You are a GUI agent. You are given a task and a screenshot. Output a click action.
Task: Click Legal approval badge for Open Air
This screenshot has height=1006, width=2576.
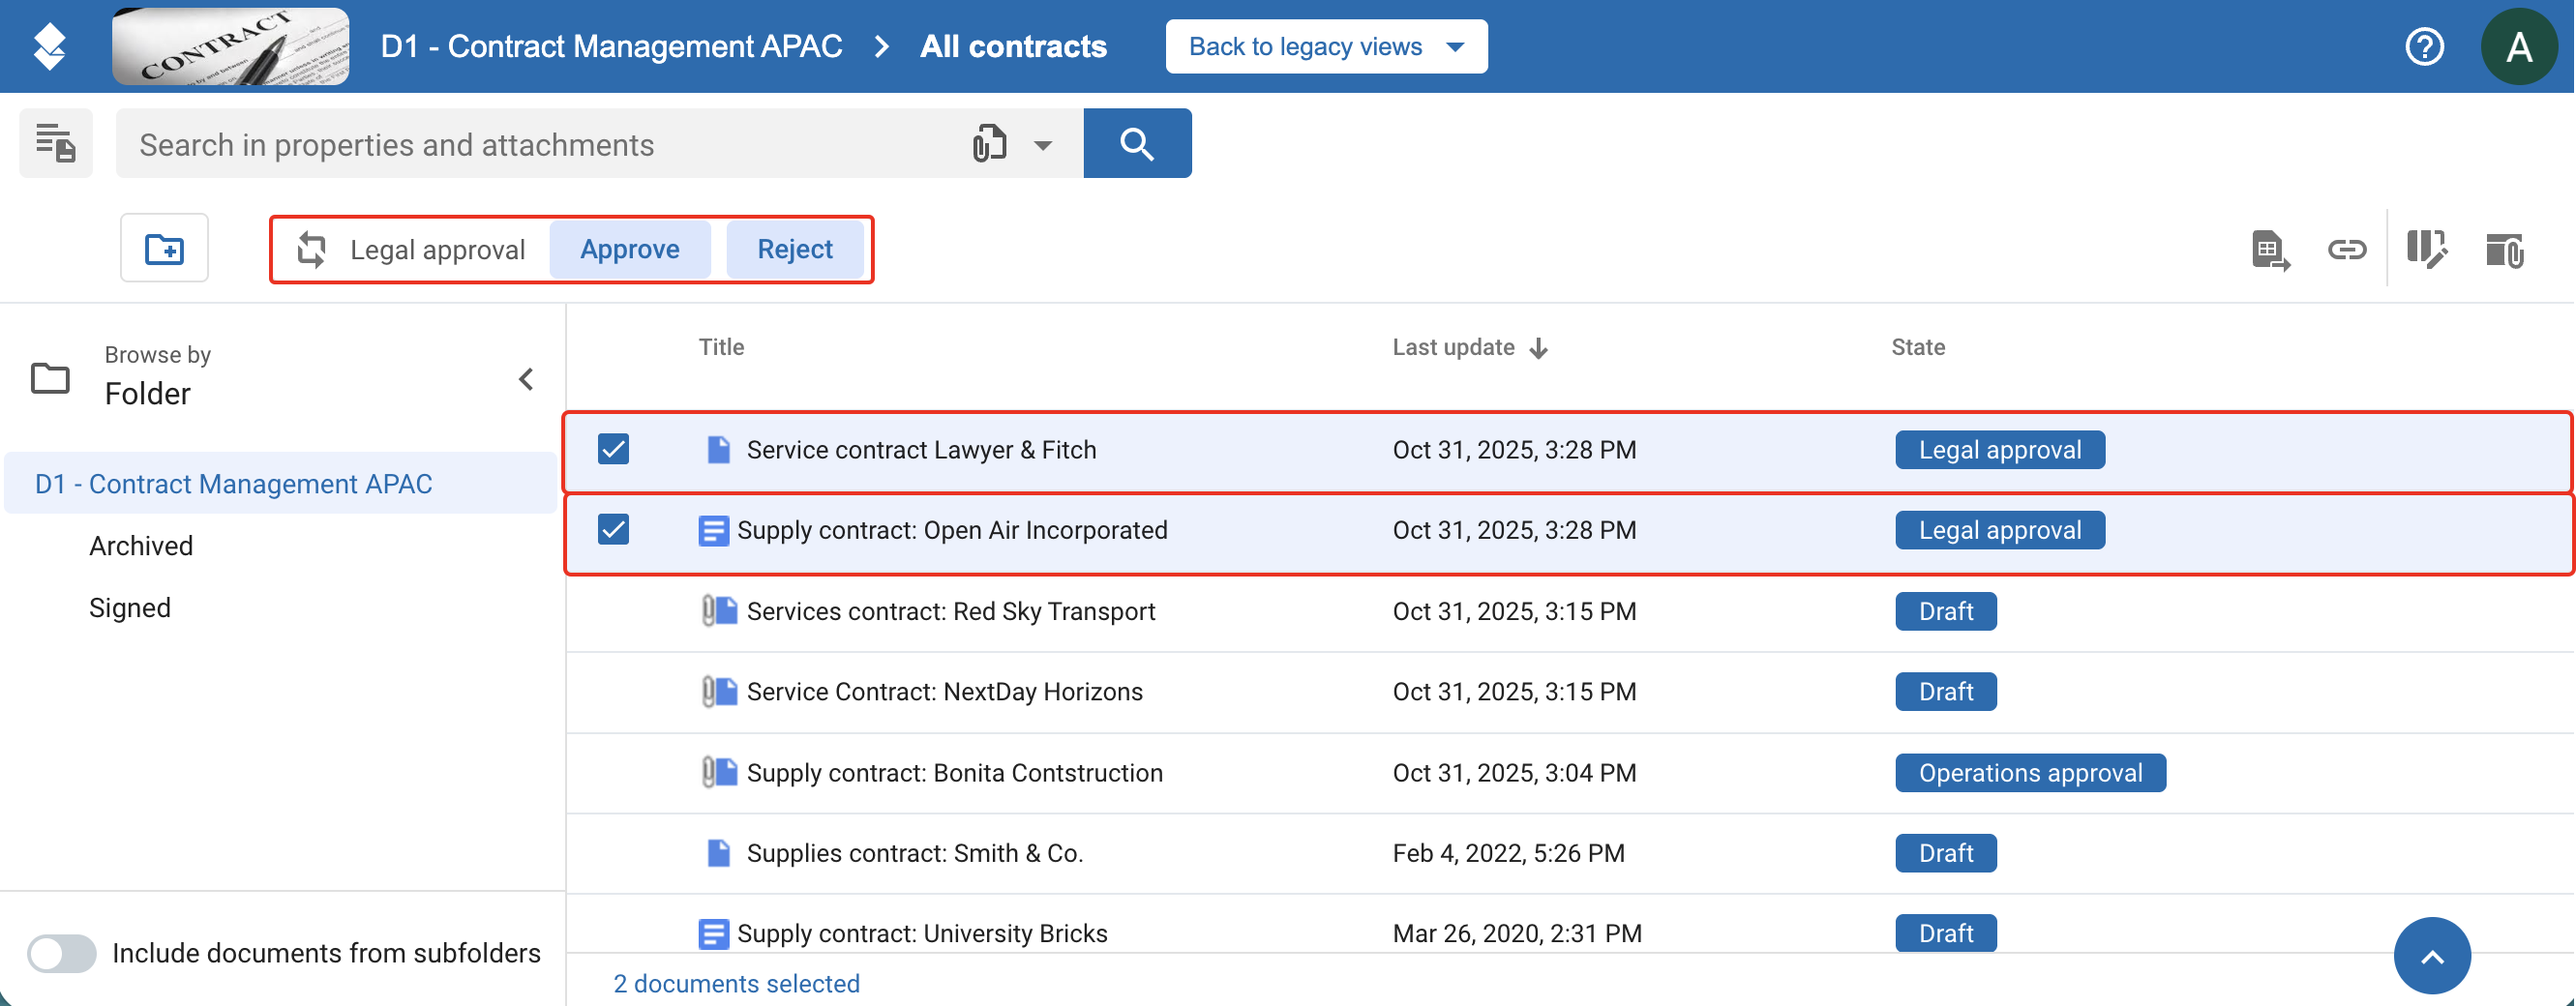[x=1999, y=530]
